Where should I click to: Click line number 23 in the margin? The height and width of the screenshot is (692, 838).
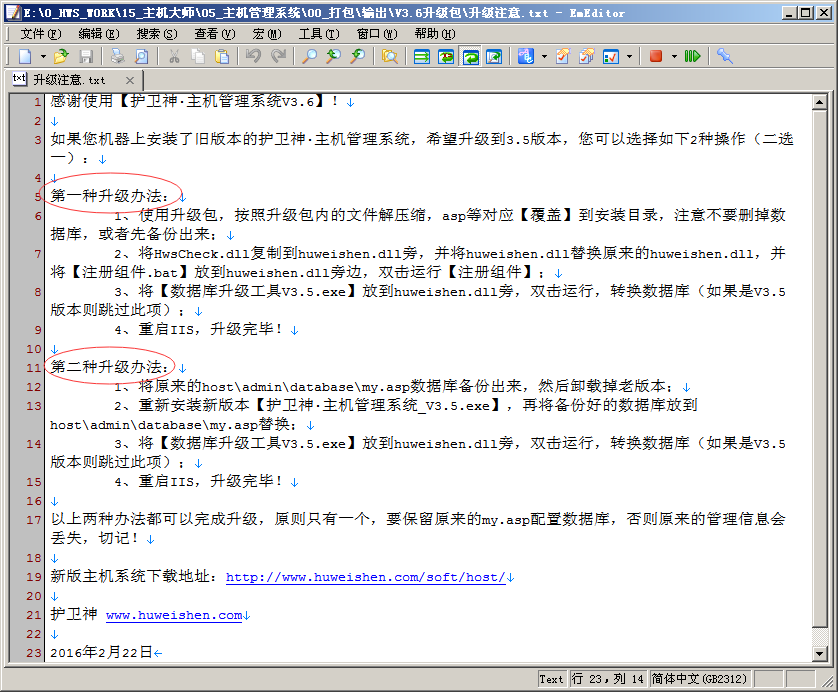click(x=34, y=653)
